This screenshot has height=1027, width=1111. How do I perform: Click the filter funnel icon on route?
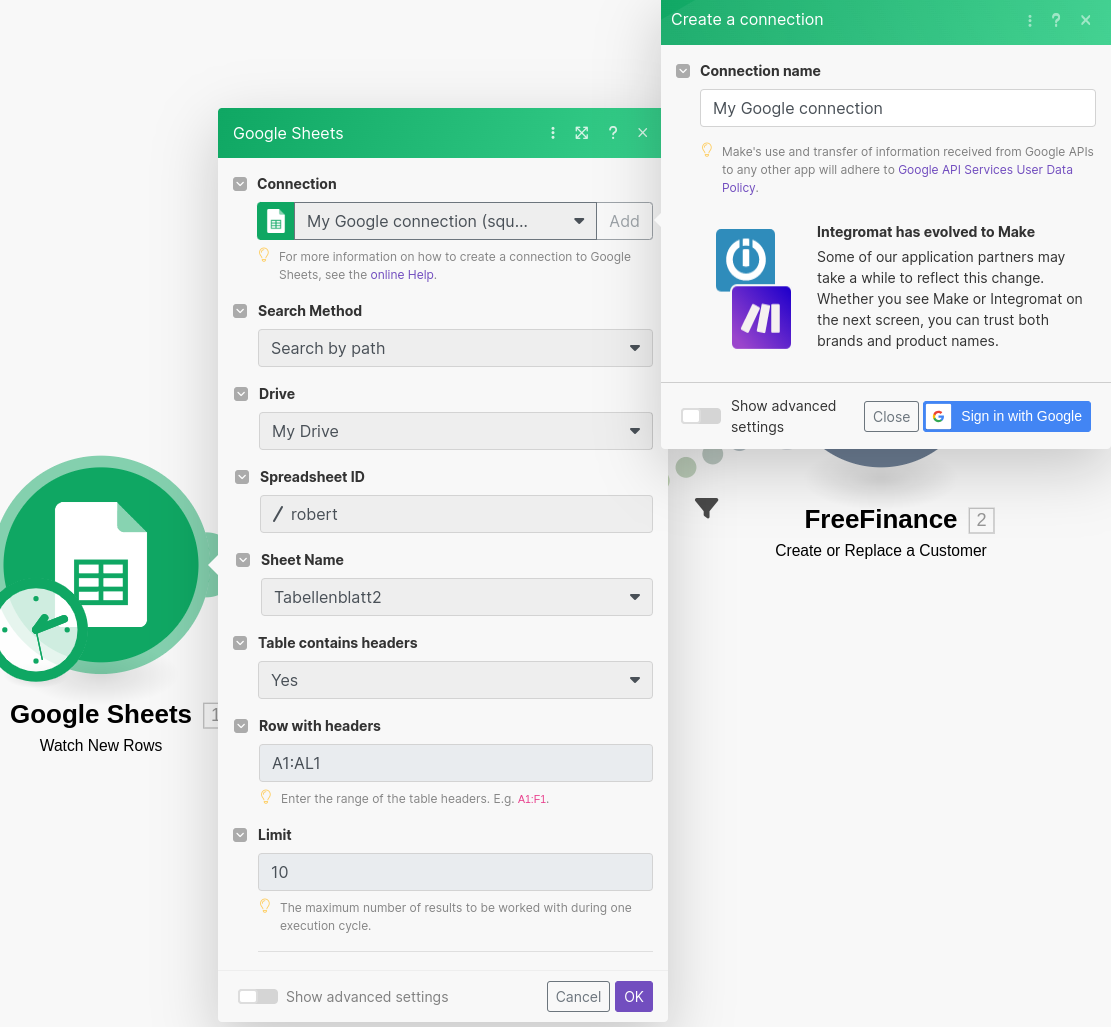click(x=706, y=508)
